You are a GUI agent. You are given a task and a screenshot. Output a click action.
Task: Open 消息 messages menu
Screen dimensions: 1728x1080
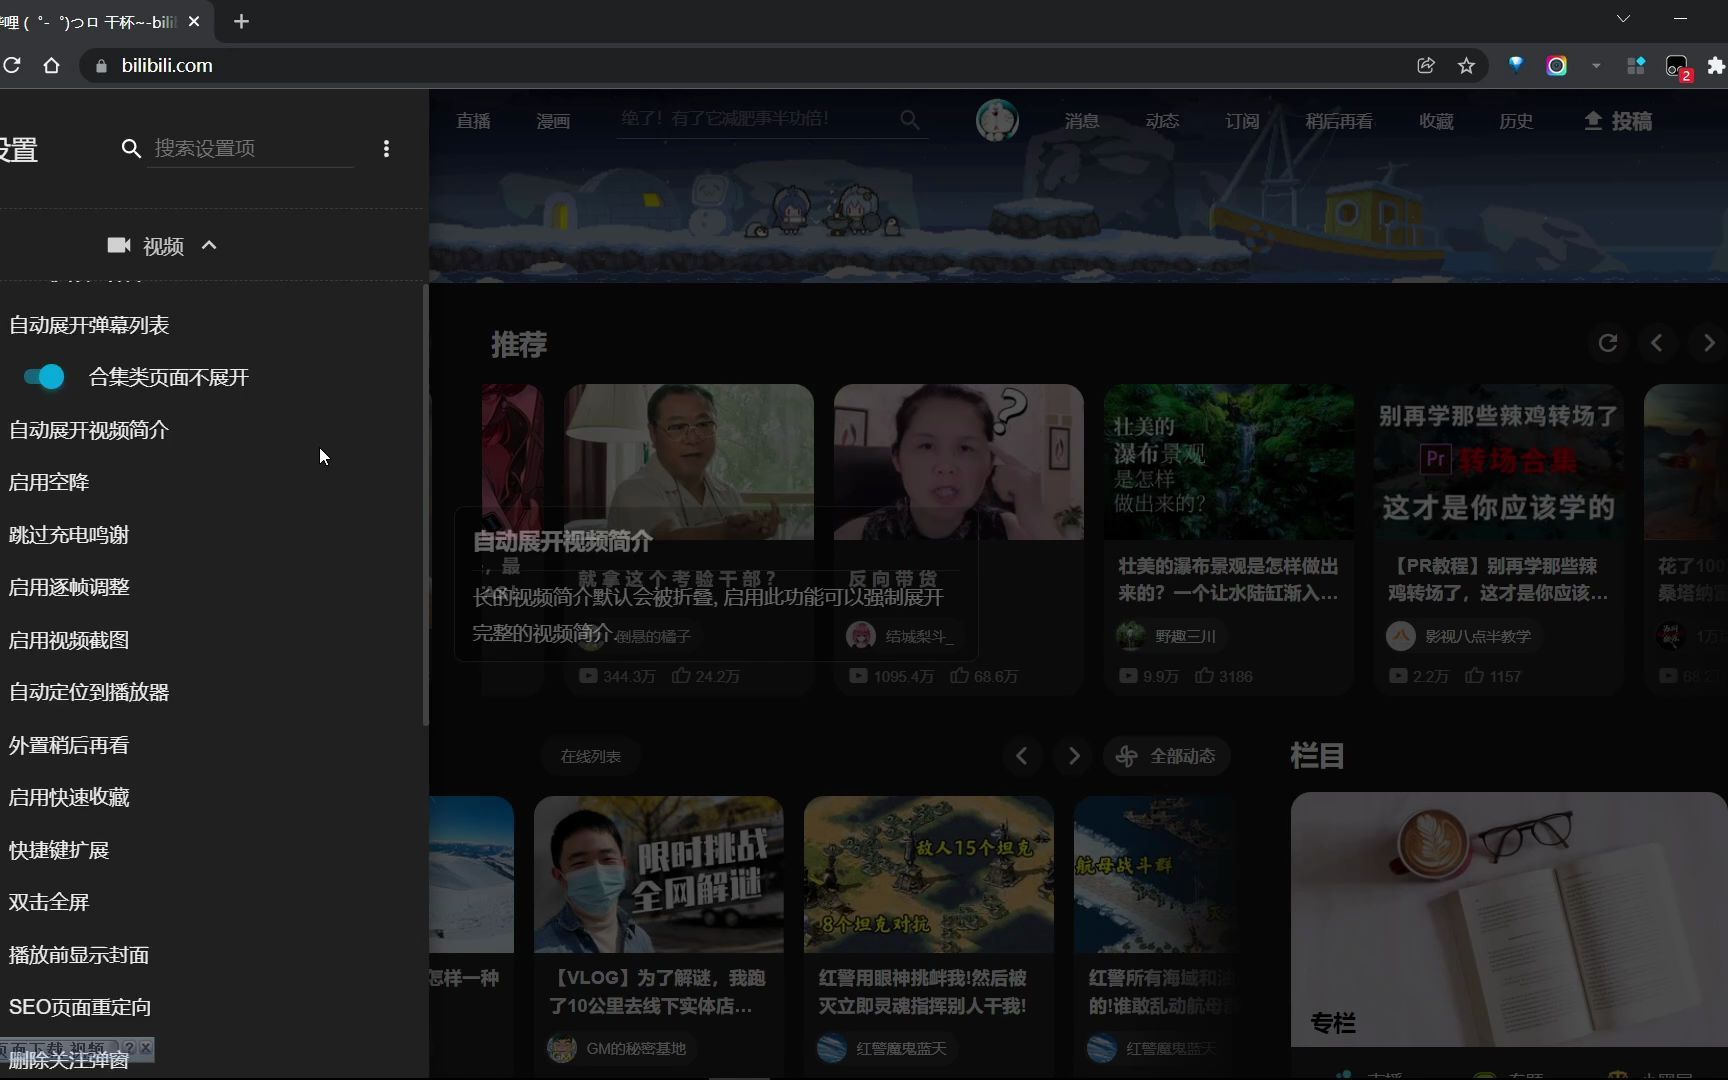pyautogui.click(x=1082, y=121)
